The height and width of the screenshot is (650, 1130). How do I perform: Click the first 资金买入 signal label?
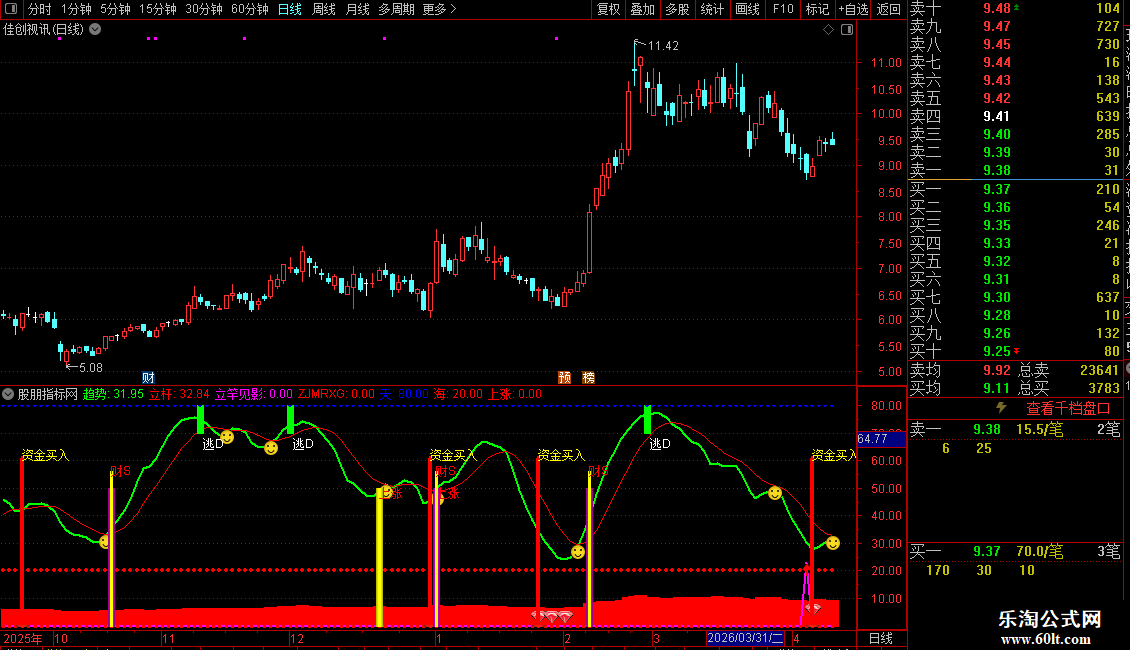(x=45, y=455)
